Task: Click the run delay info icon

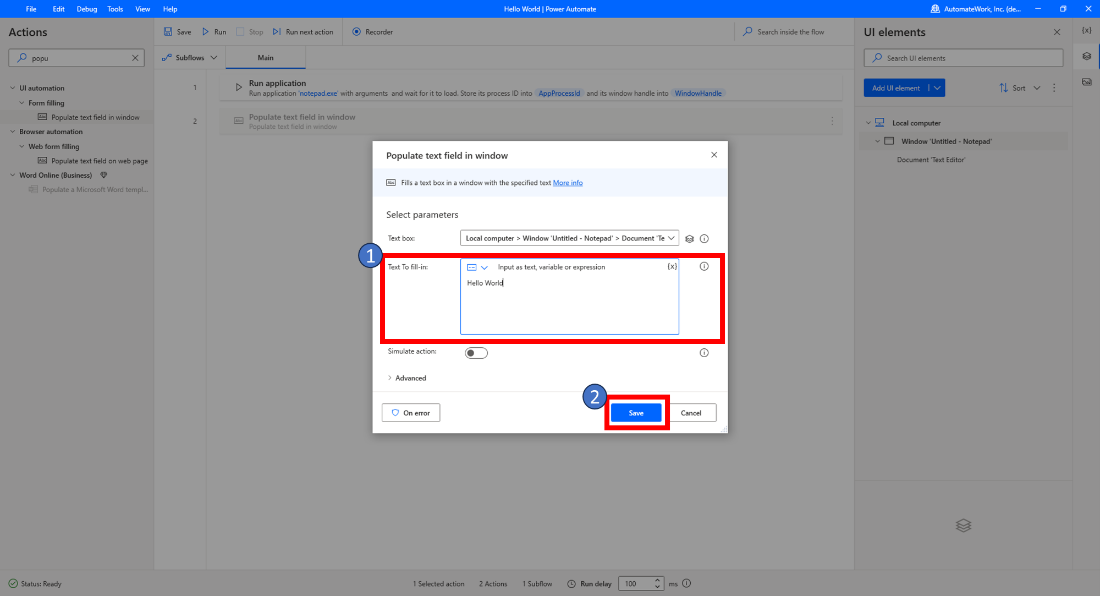Action: 687,583
